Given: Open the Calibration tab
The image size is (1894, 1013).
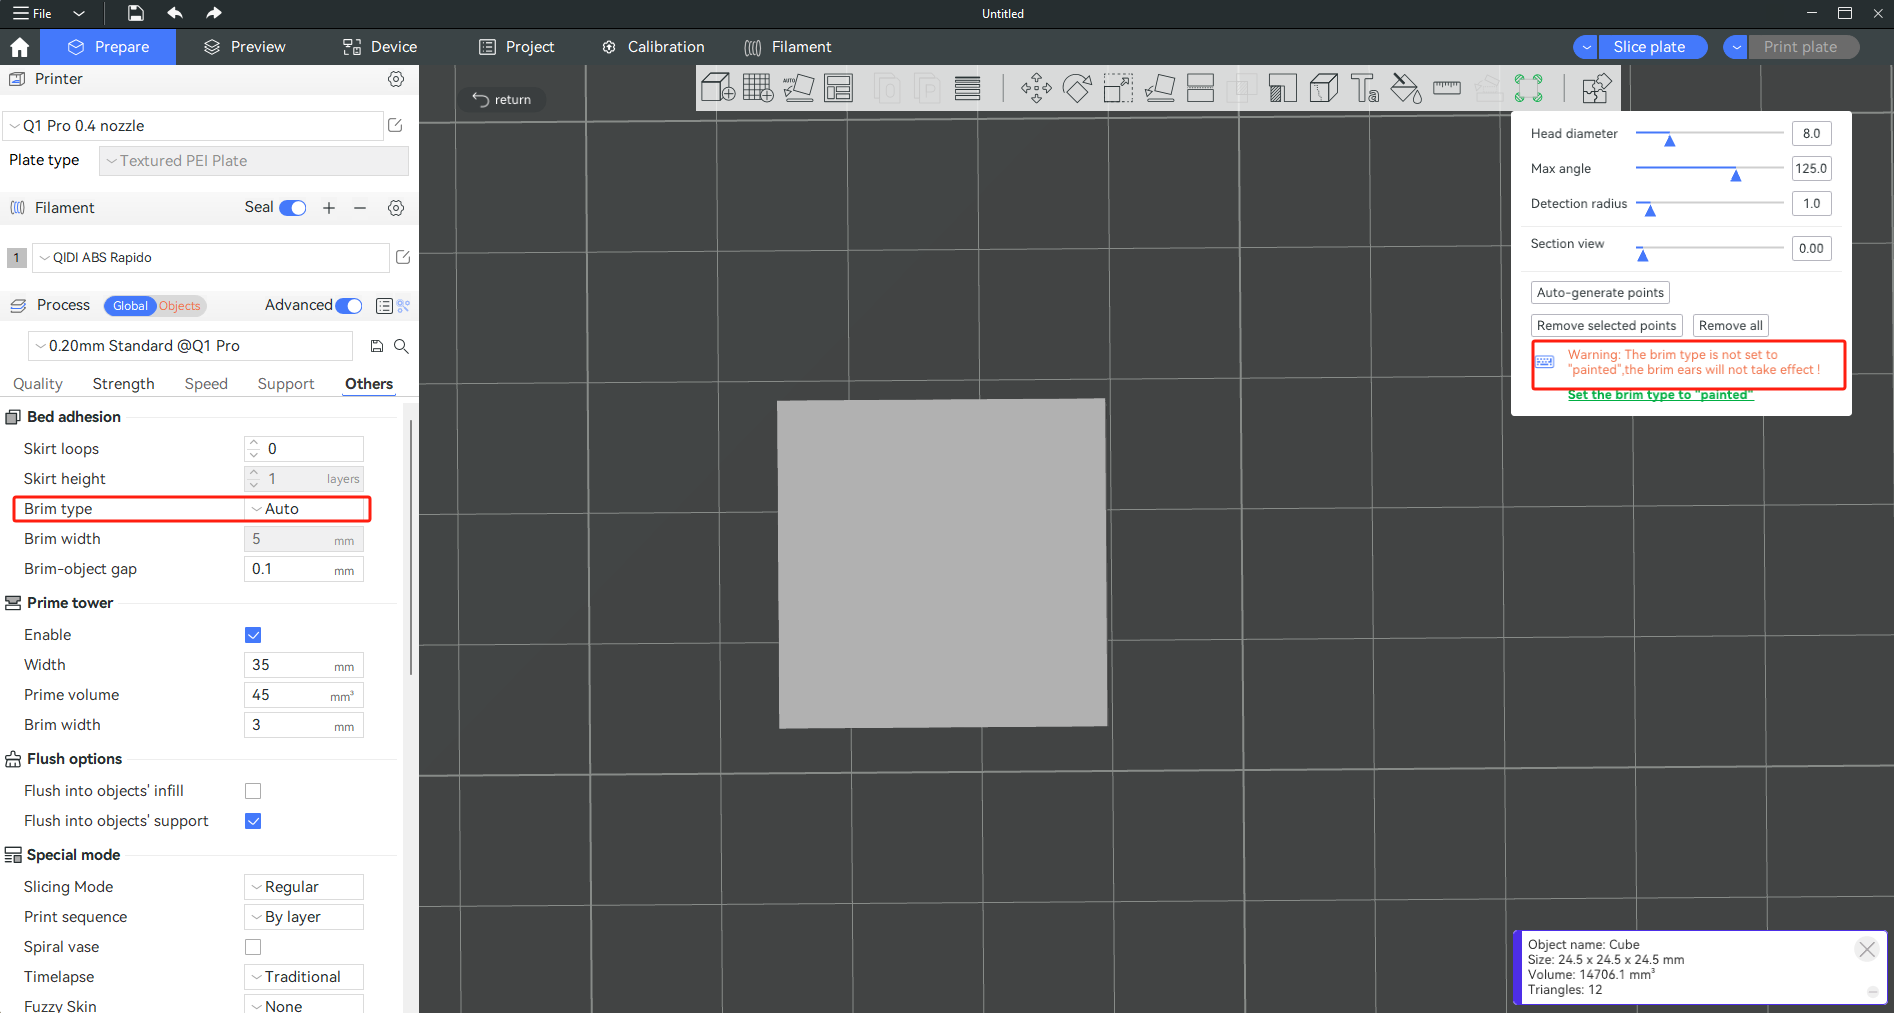Looking at the screenshot, I should (653, 47).
